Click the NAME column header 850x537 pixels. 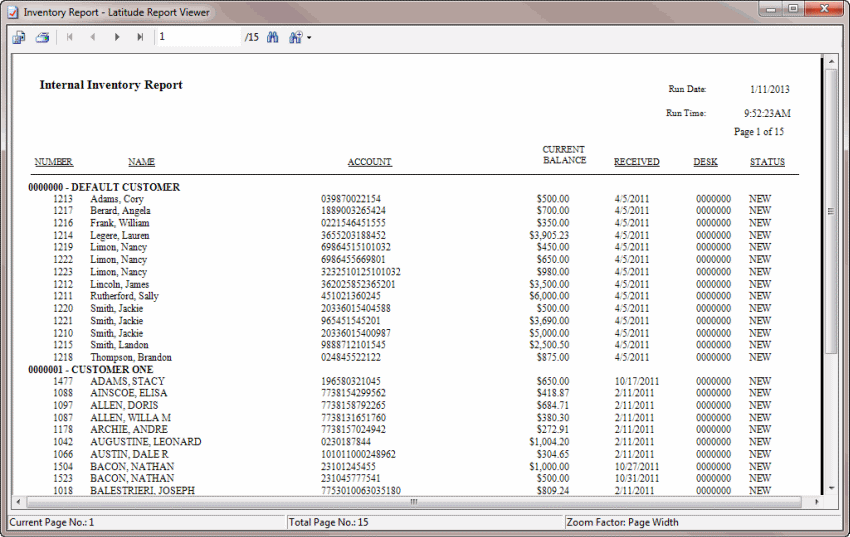141,162
